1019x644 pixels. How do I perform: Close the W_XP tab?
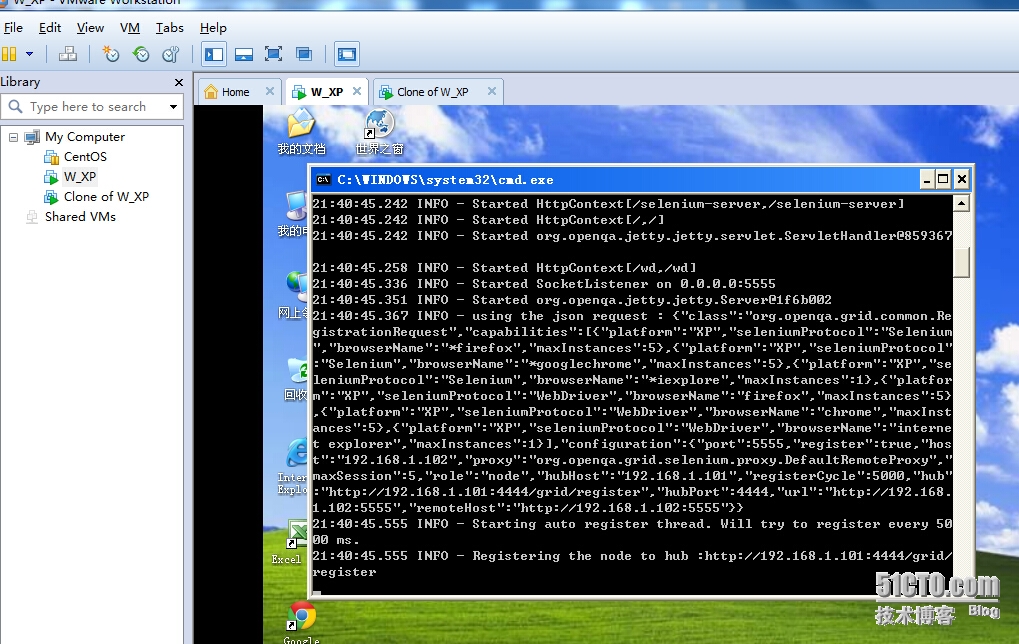pos(357,92)
